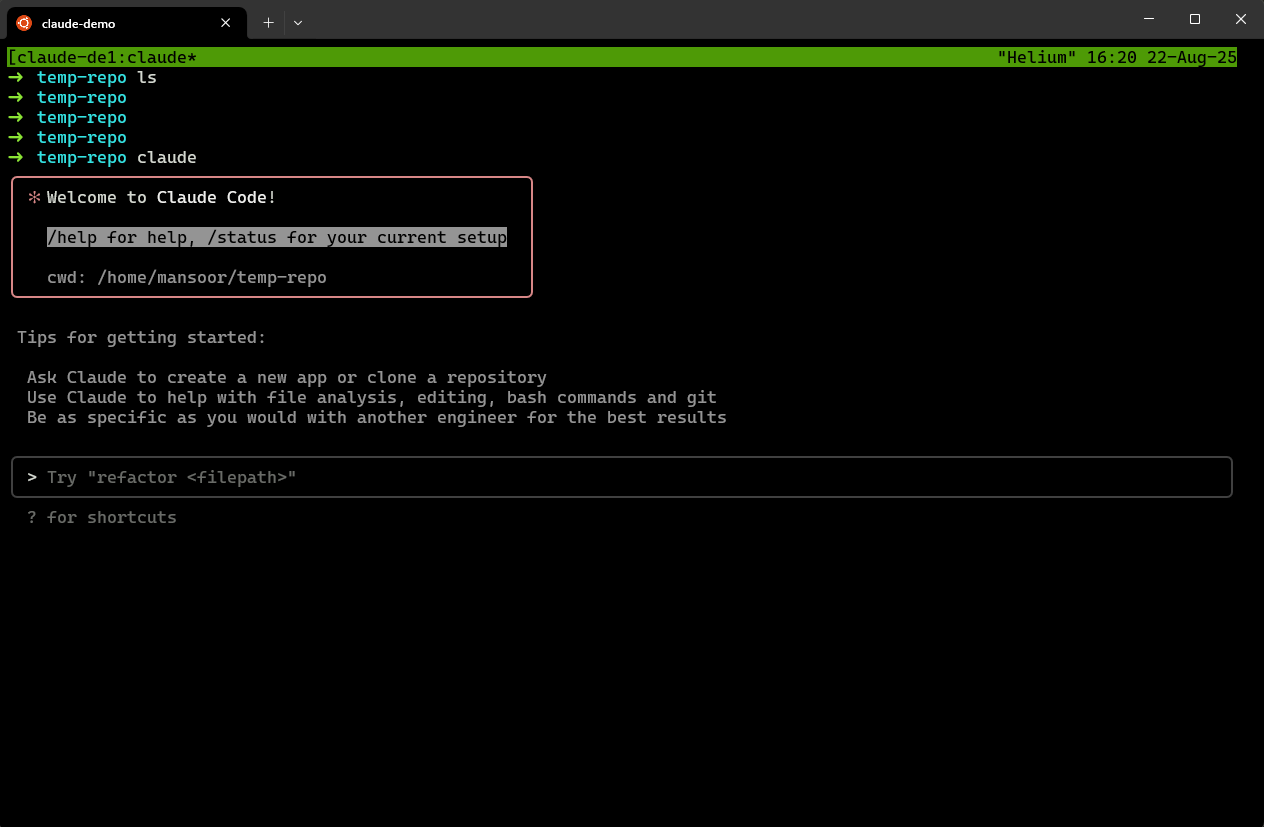Click the Ubuntu icon on claude-demo tab
Viewport: 1264px width, 827px height.
coord(24,23)
